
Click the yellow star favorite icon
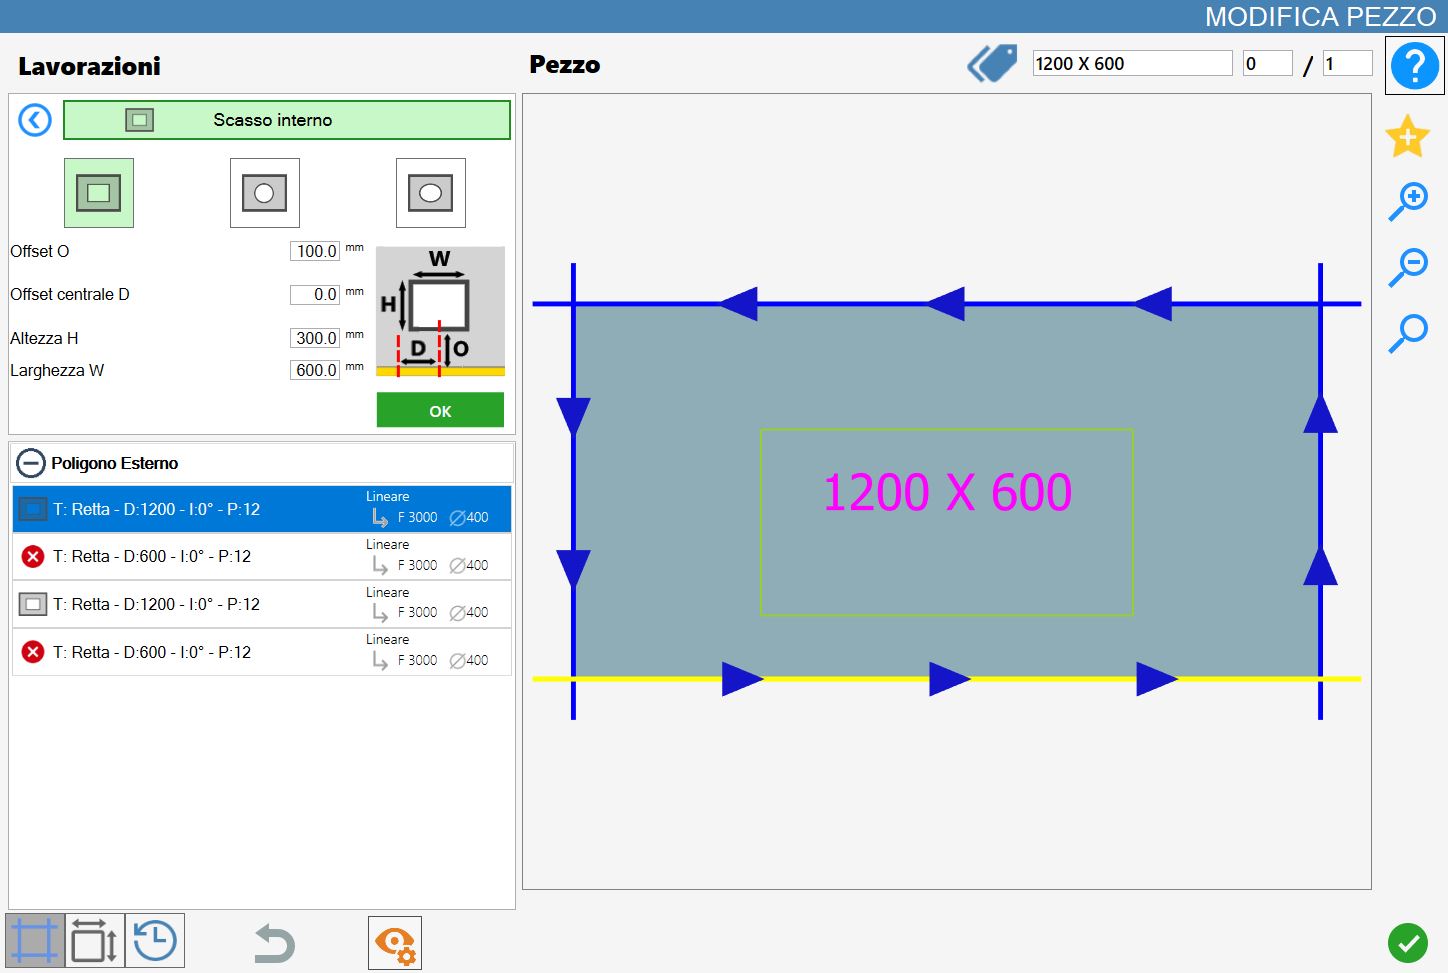click(1407, 136)
